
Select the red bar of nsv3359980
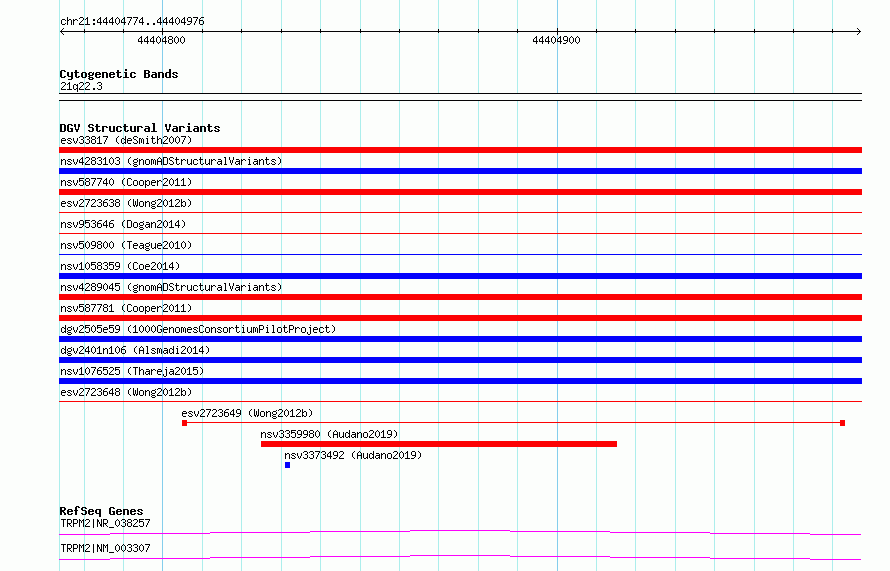click(x=439, y=444)
